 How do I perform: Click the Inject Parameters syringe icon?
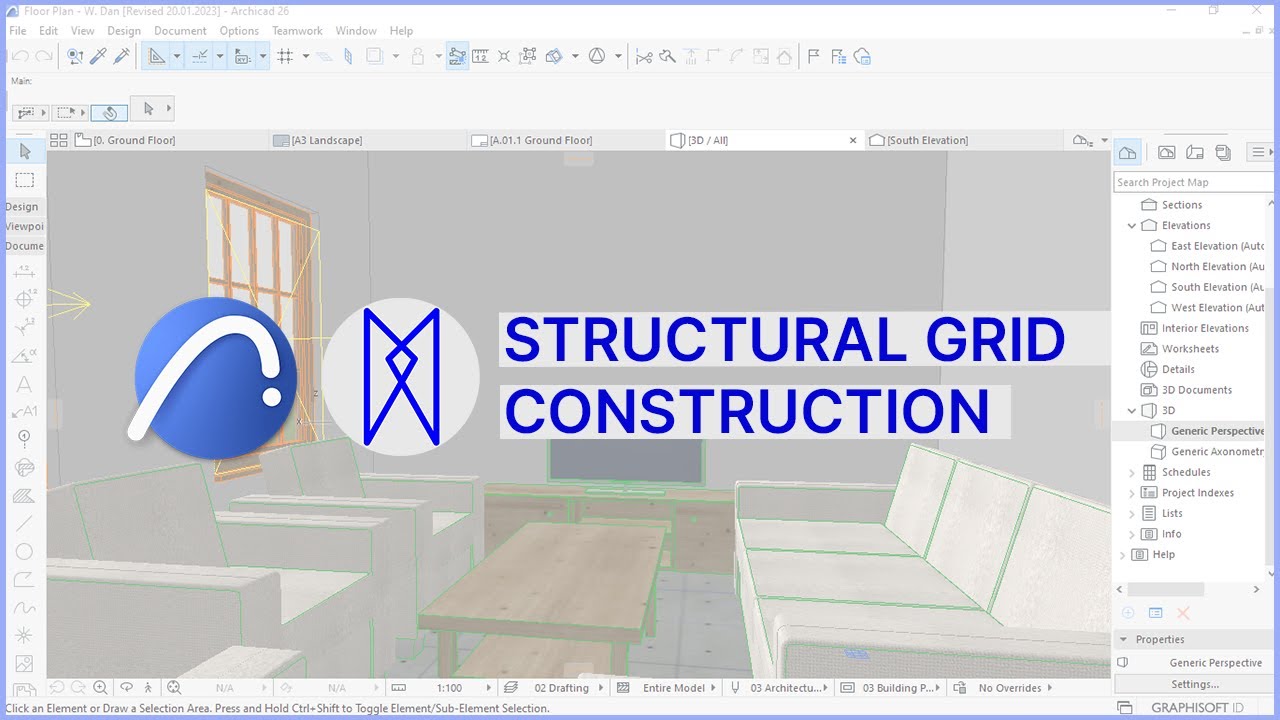click(122, 57)
